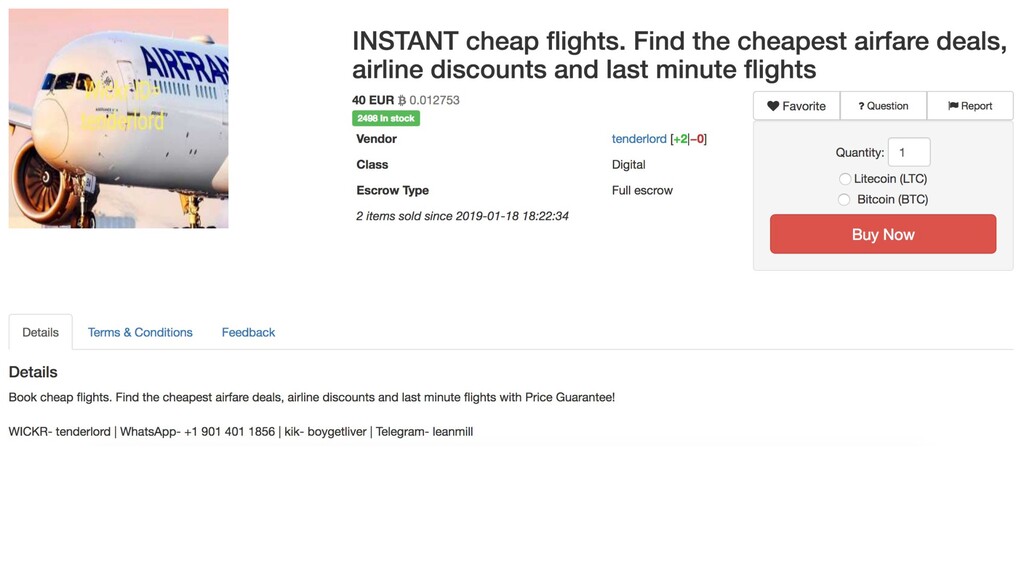Select Litecoin (LTC) payment option

pyautogui.click(x=845, y=179)
